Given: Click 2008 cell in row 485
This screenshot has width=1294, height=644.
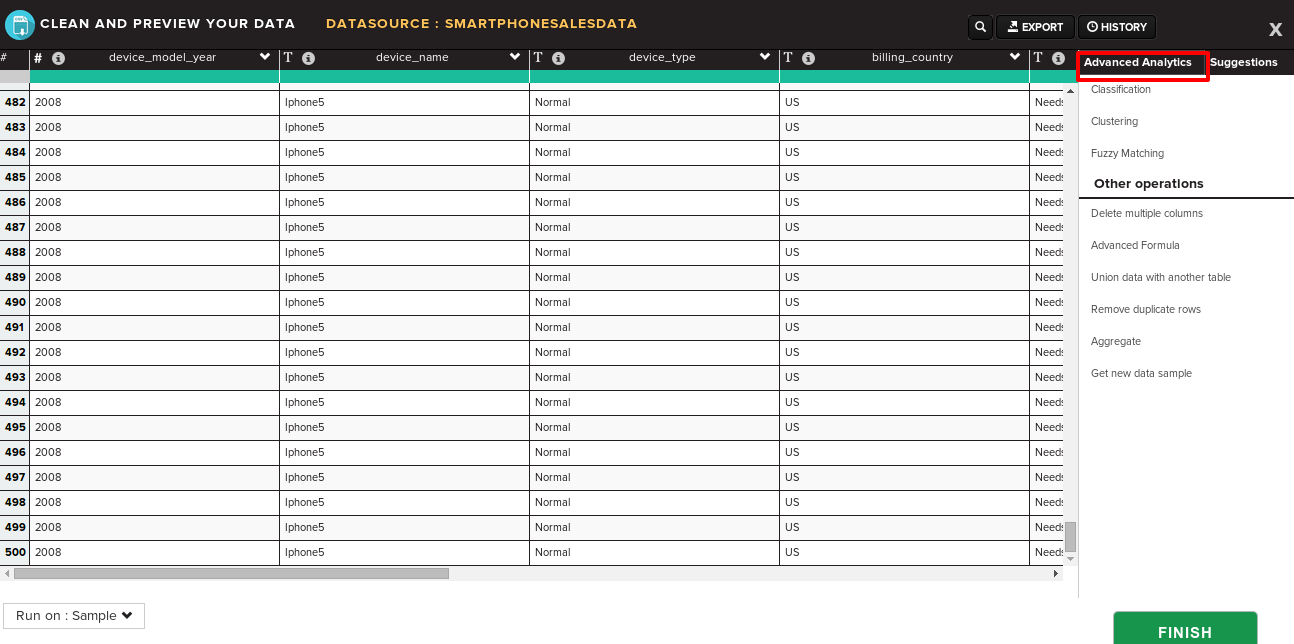Looking at the screenshot, I should point(155,177).
